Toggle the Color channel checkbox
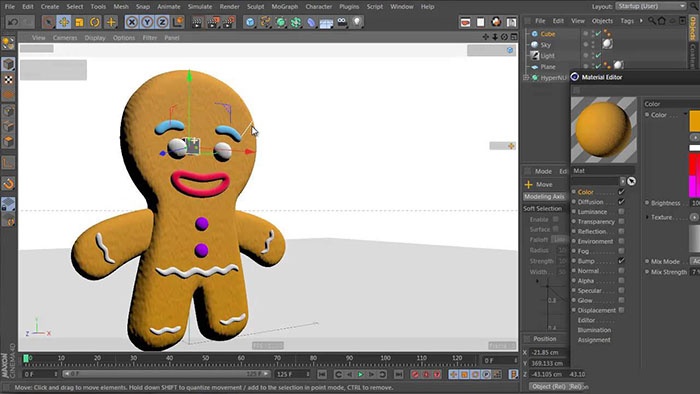Screen dimensions: 700x394 [621, 192]
